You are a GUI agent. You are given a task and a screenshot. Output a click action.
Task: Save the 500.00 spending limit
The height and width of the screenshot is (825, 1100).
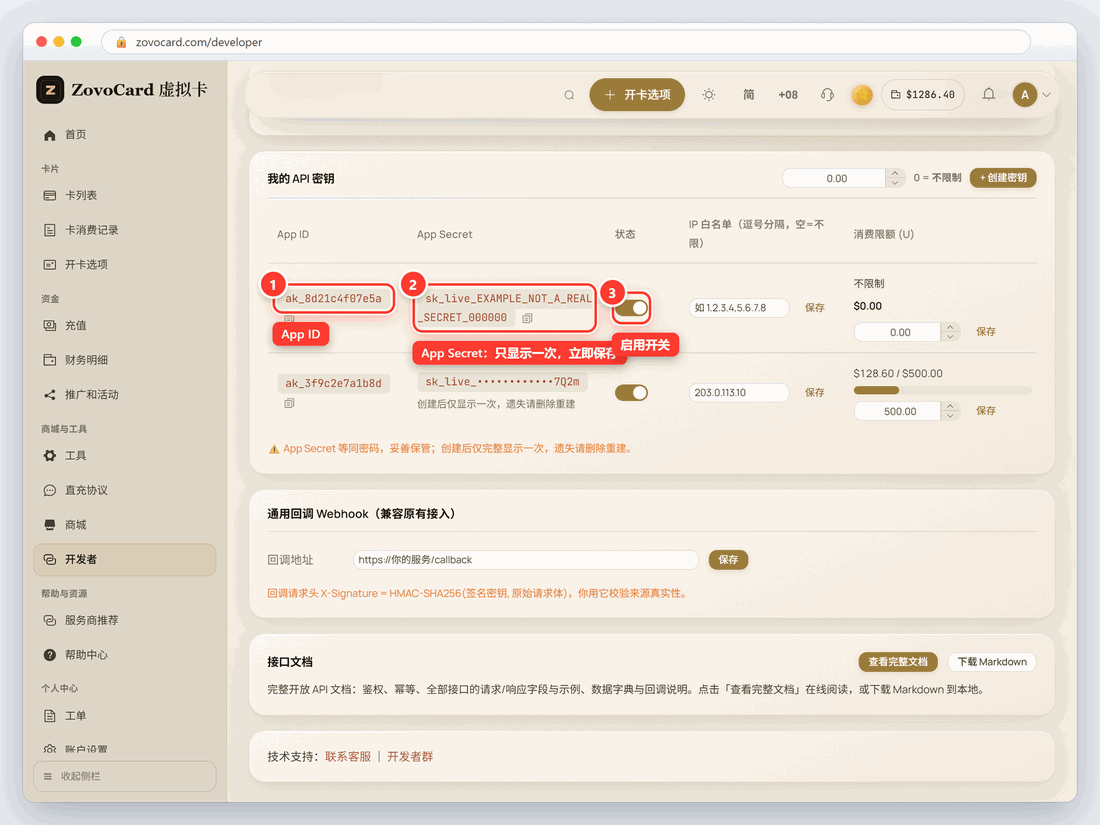[985, 410]
